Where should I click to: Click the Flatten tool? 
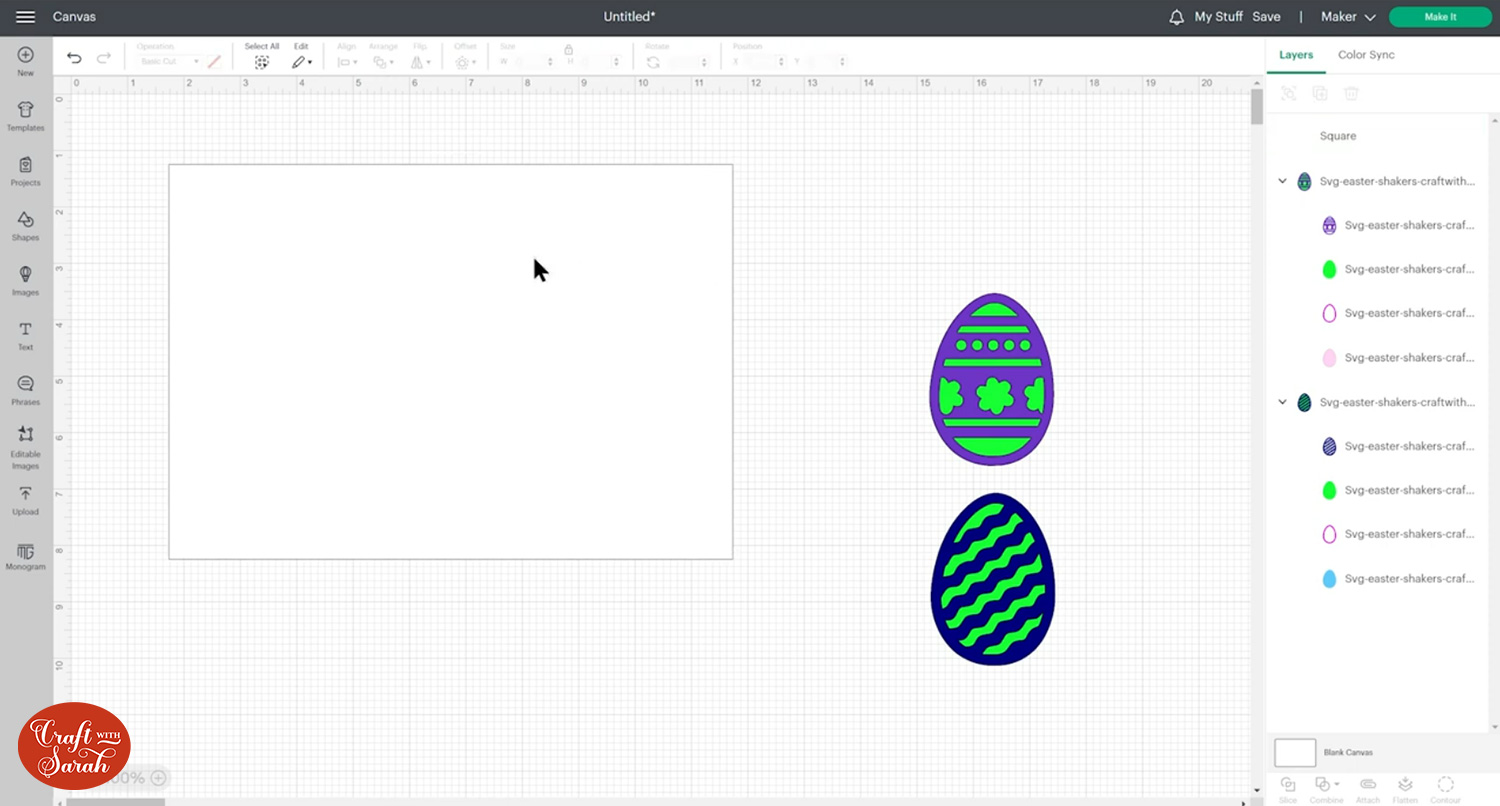click(x=1405, y=789)
